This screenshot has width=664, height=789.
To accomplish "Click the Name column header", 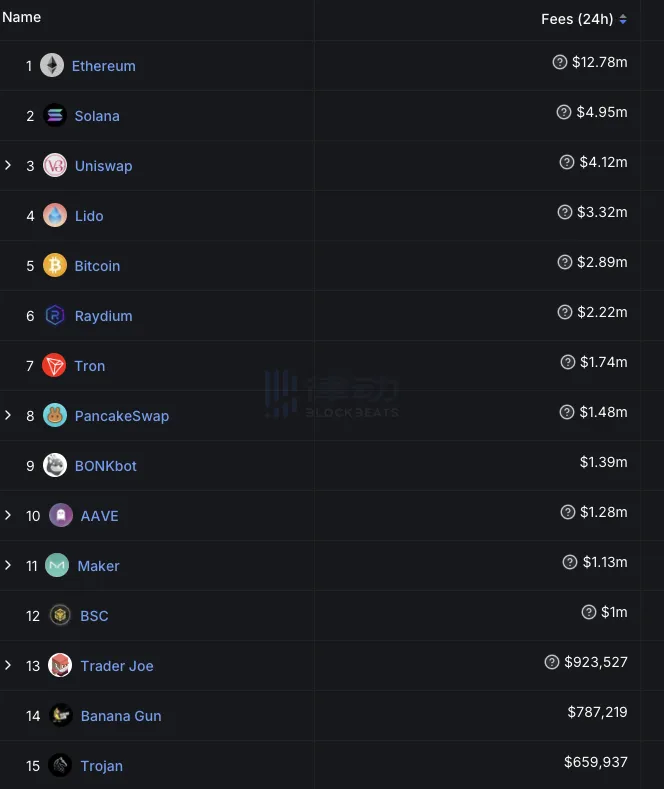I will tap(22, 17).
